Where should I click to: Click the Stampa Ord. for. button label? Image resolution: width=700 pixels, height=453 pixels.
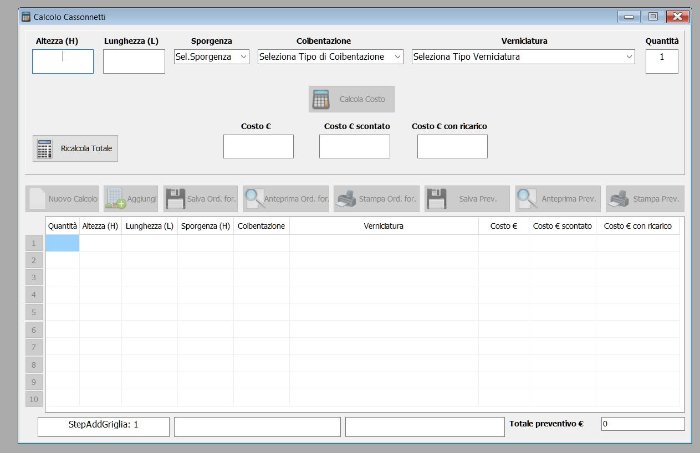click(387, 199)
